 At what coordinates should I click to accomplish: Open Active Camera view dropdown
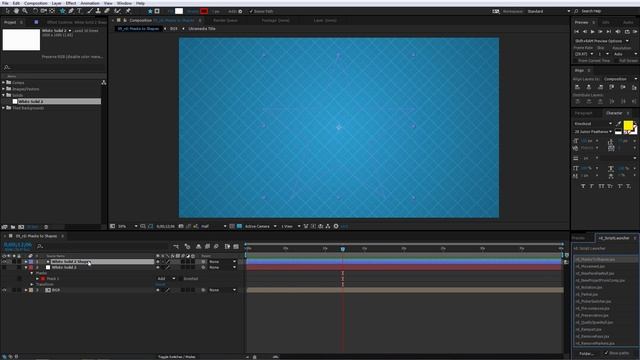pos(260,226)
